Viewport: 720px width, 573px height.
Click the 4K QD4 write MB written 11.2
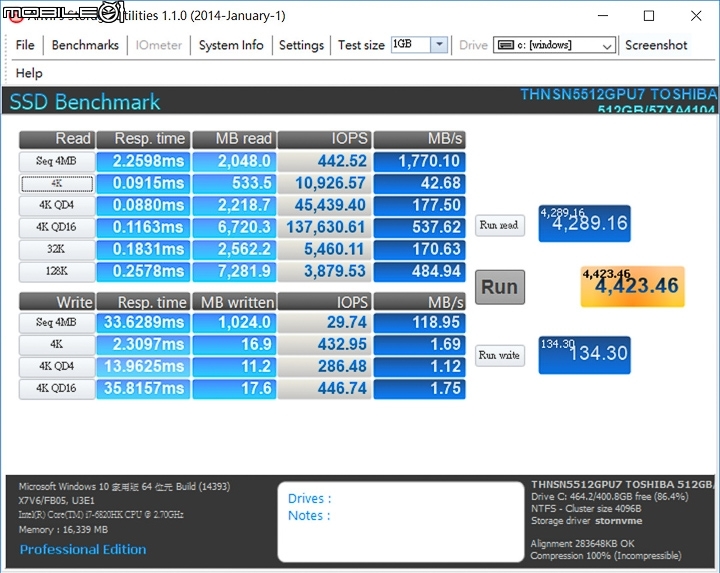234,366
